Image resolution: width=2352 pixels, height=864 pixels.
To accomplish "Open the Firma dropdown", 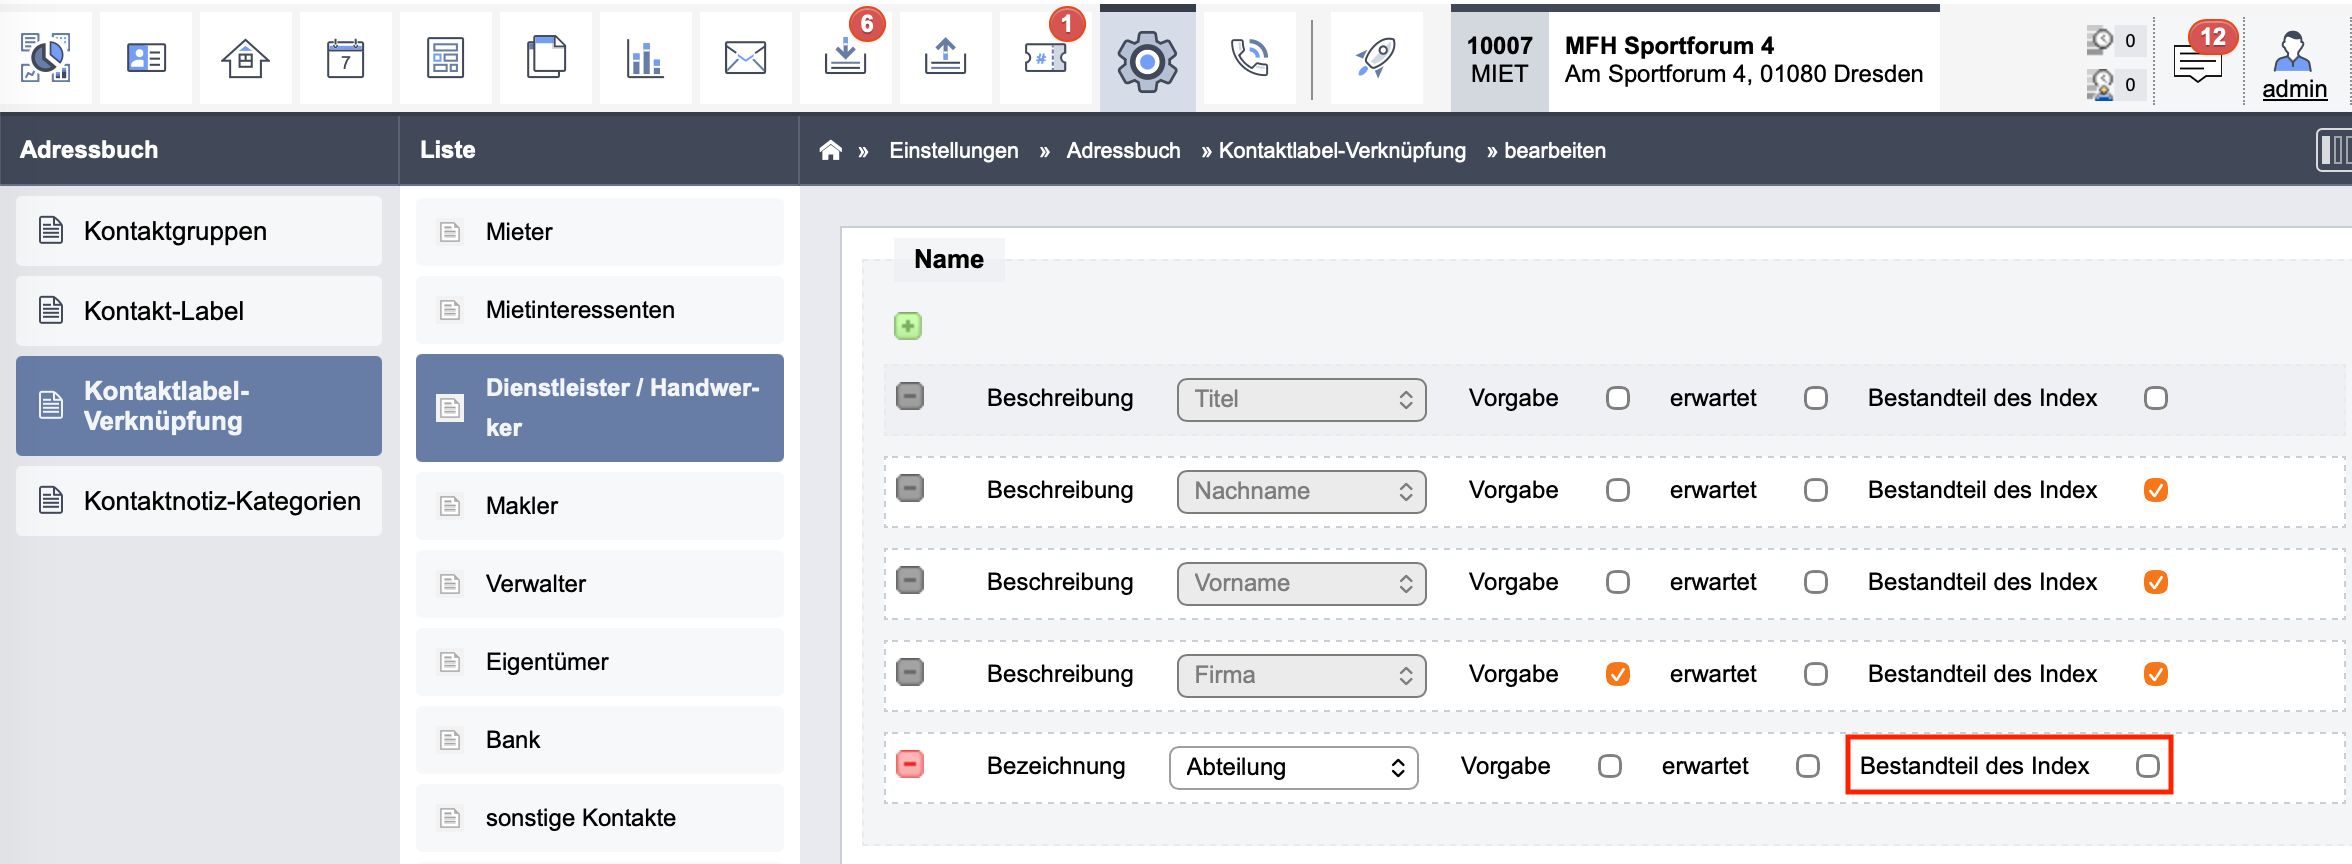I will [x=1302, y=675].
